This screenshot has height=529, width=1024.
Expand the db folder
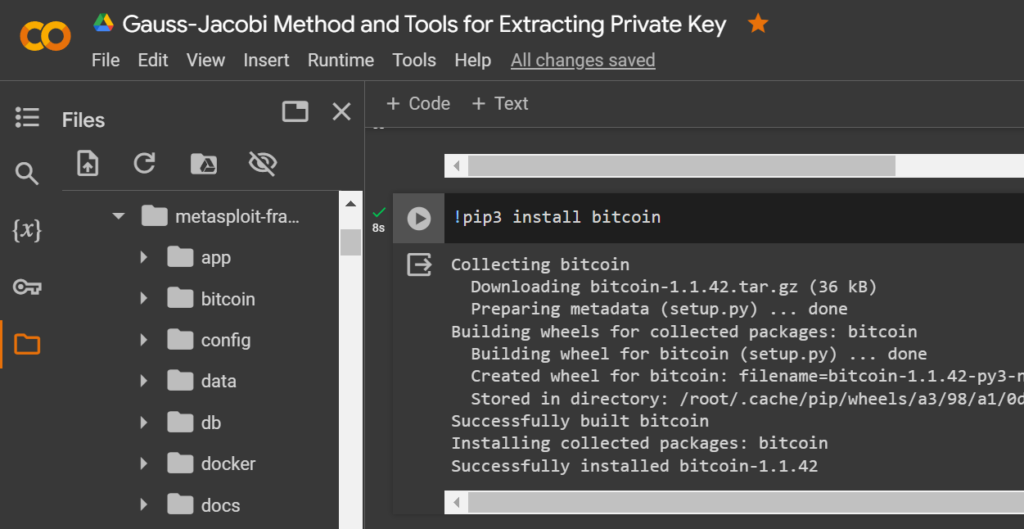pos(144,423)
